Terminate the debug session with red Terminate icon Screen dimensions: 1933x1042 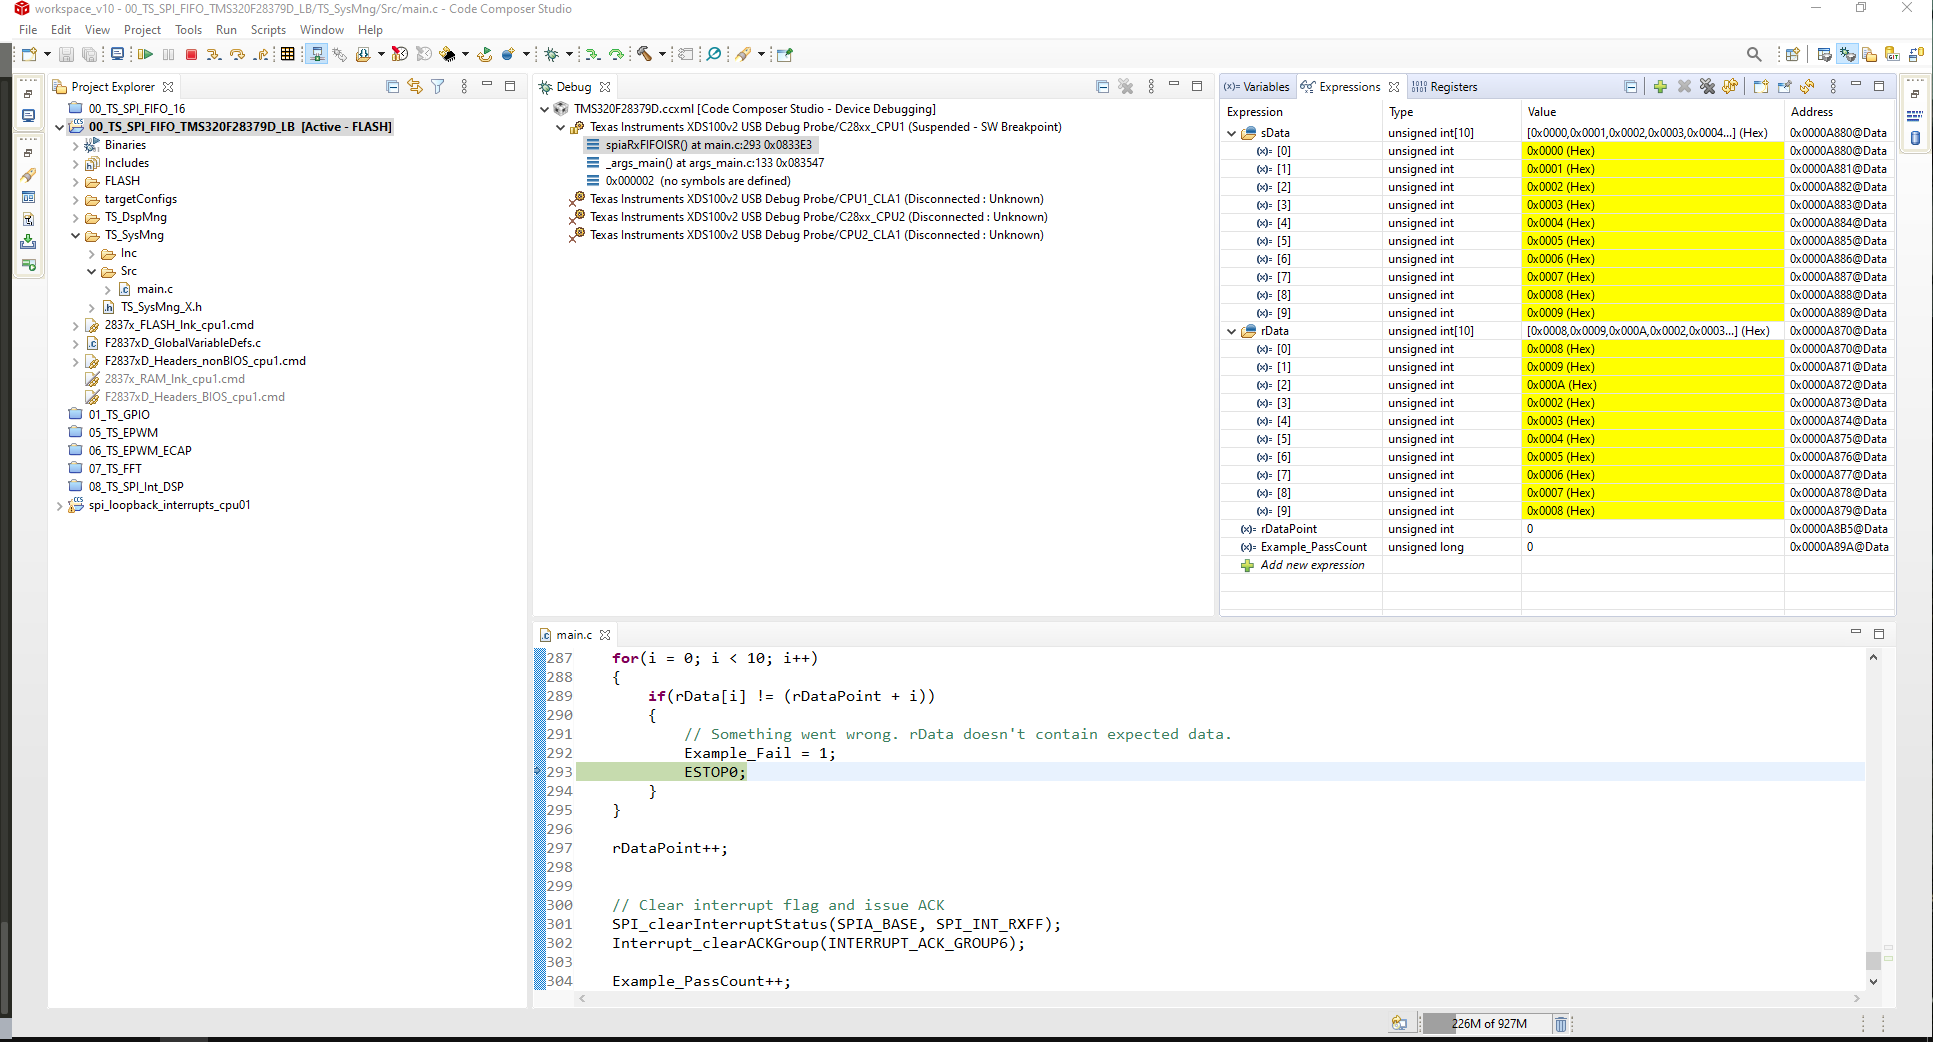[x=192, y=54]
